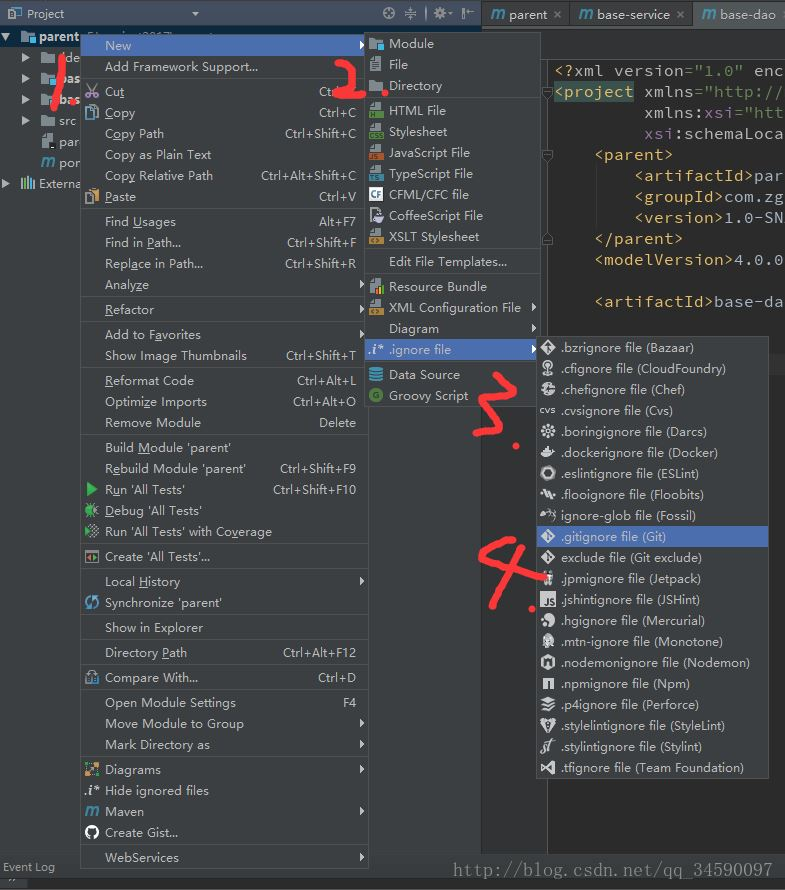Expand the Local History submenu
This screenshot has height=890, width=785.
pyautogui.click(x=224, y=582)
